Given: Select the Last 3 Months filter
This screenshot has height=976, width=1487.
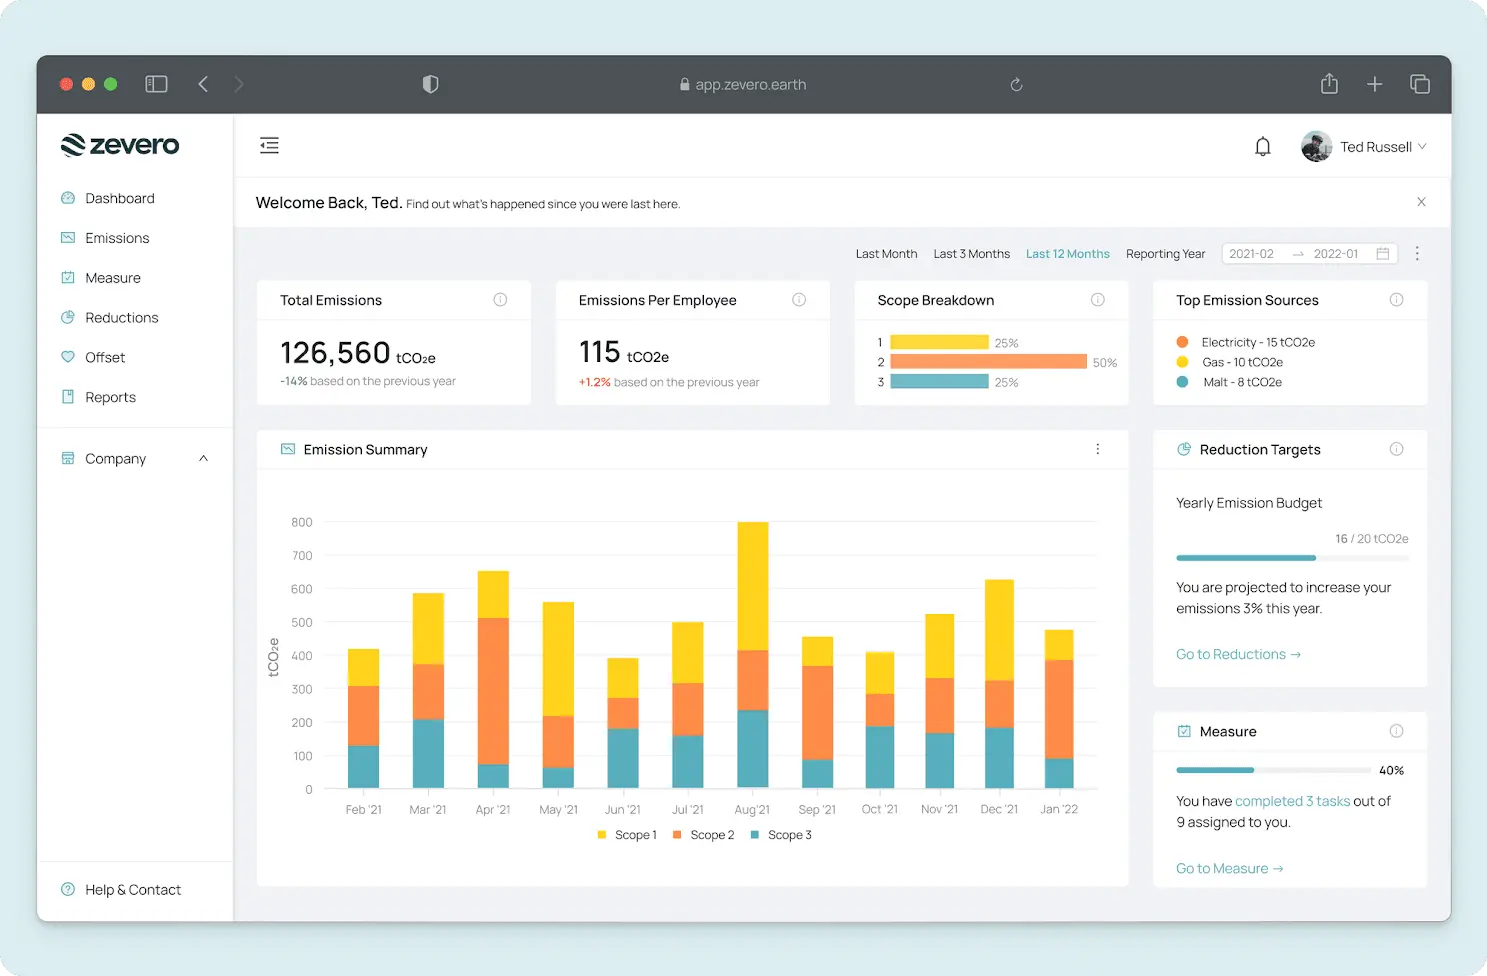Looking at the screenshot, I should pos(972,254).
